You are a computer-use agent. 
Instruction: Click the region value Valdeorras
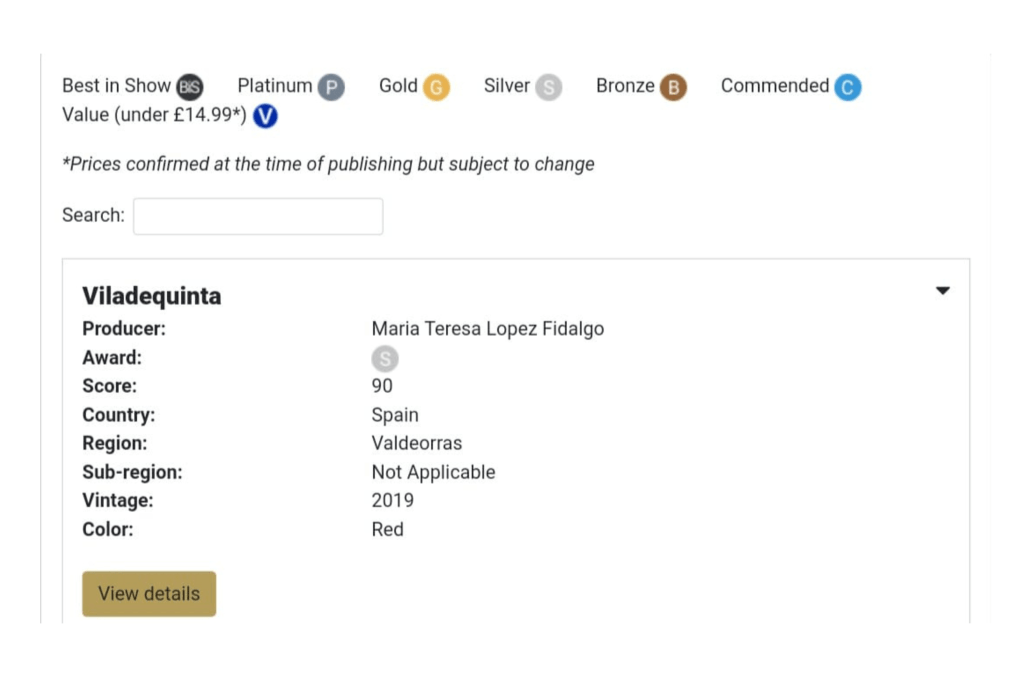(x=416, y=443)
